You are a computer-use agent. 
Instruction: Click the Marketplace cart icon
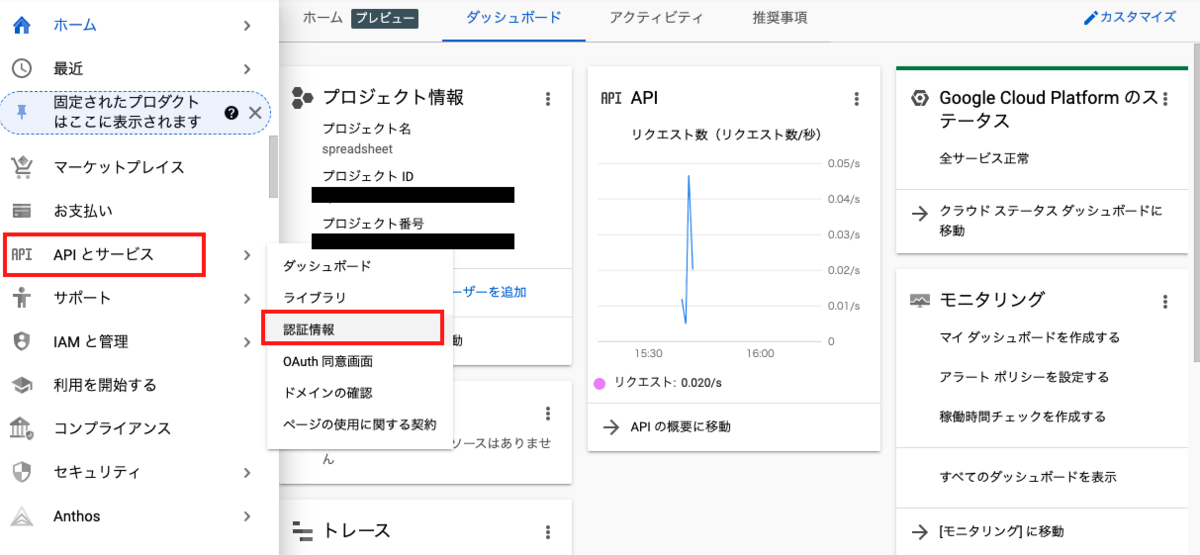pos(22,167)
